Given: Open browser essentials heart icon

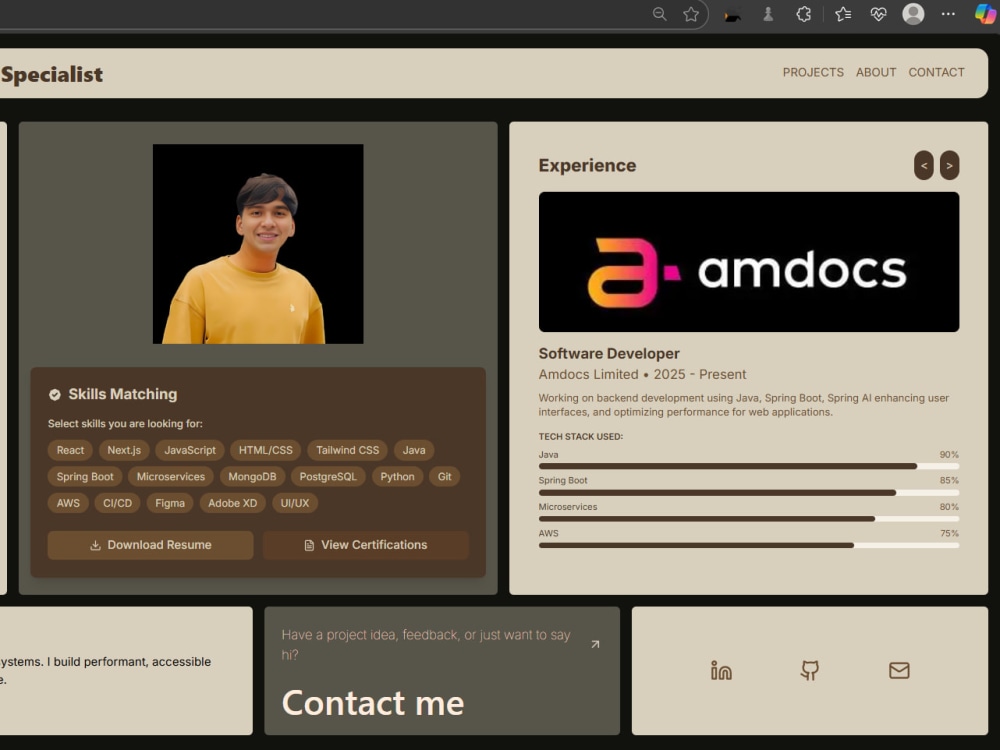Looking at the screenshot, I should pos(878,14).
